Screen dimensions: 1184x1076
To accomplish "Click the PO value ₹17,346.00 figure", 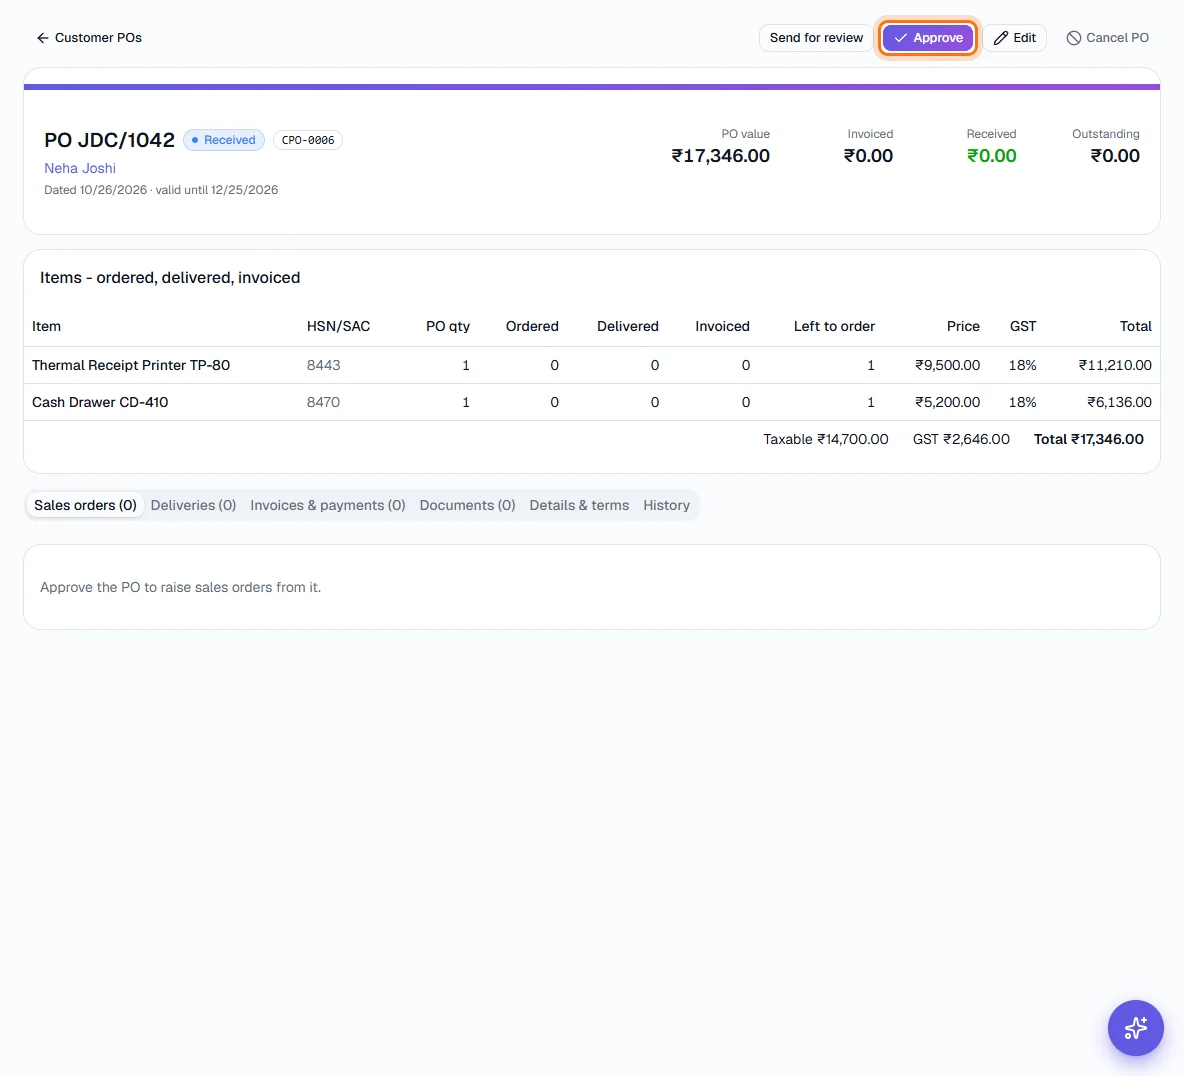I will 721,156.
